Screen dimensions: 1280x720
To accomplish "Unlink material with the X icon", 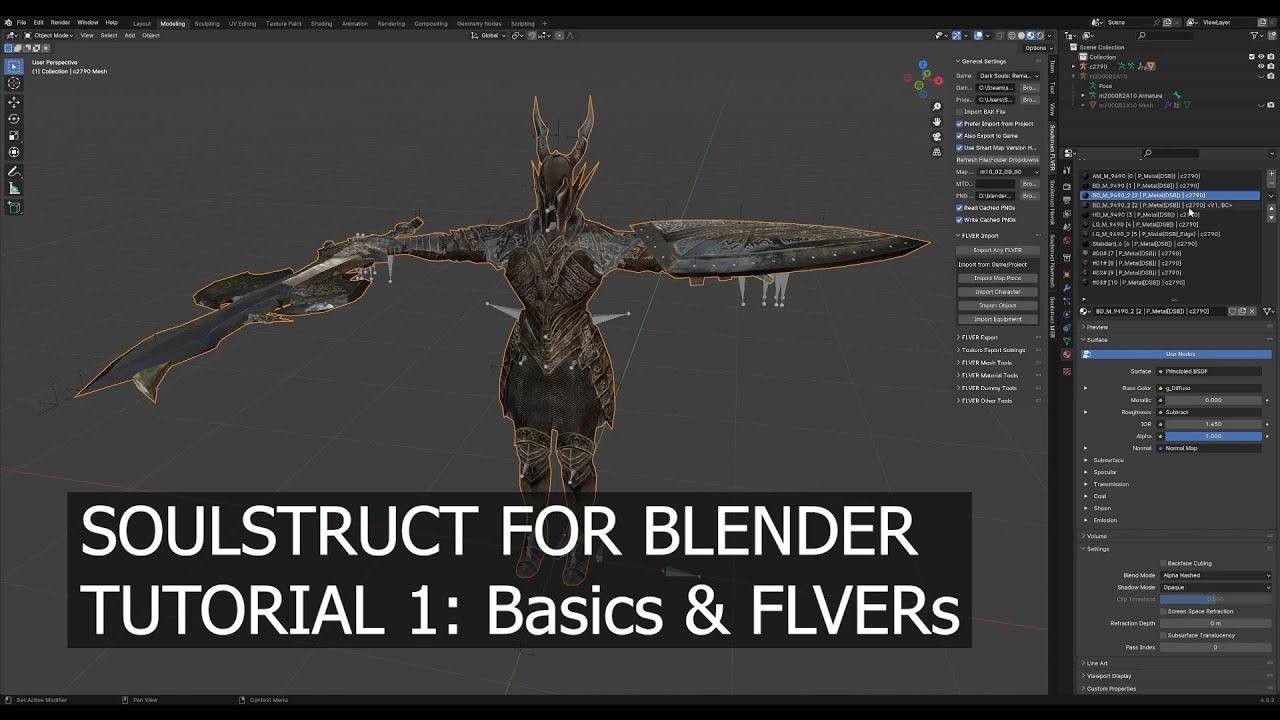I will coord(1253,311).
